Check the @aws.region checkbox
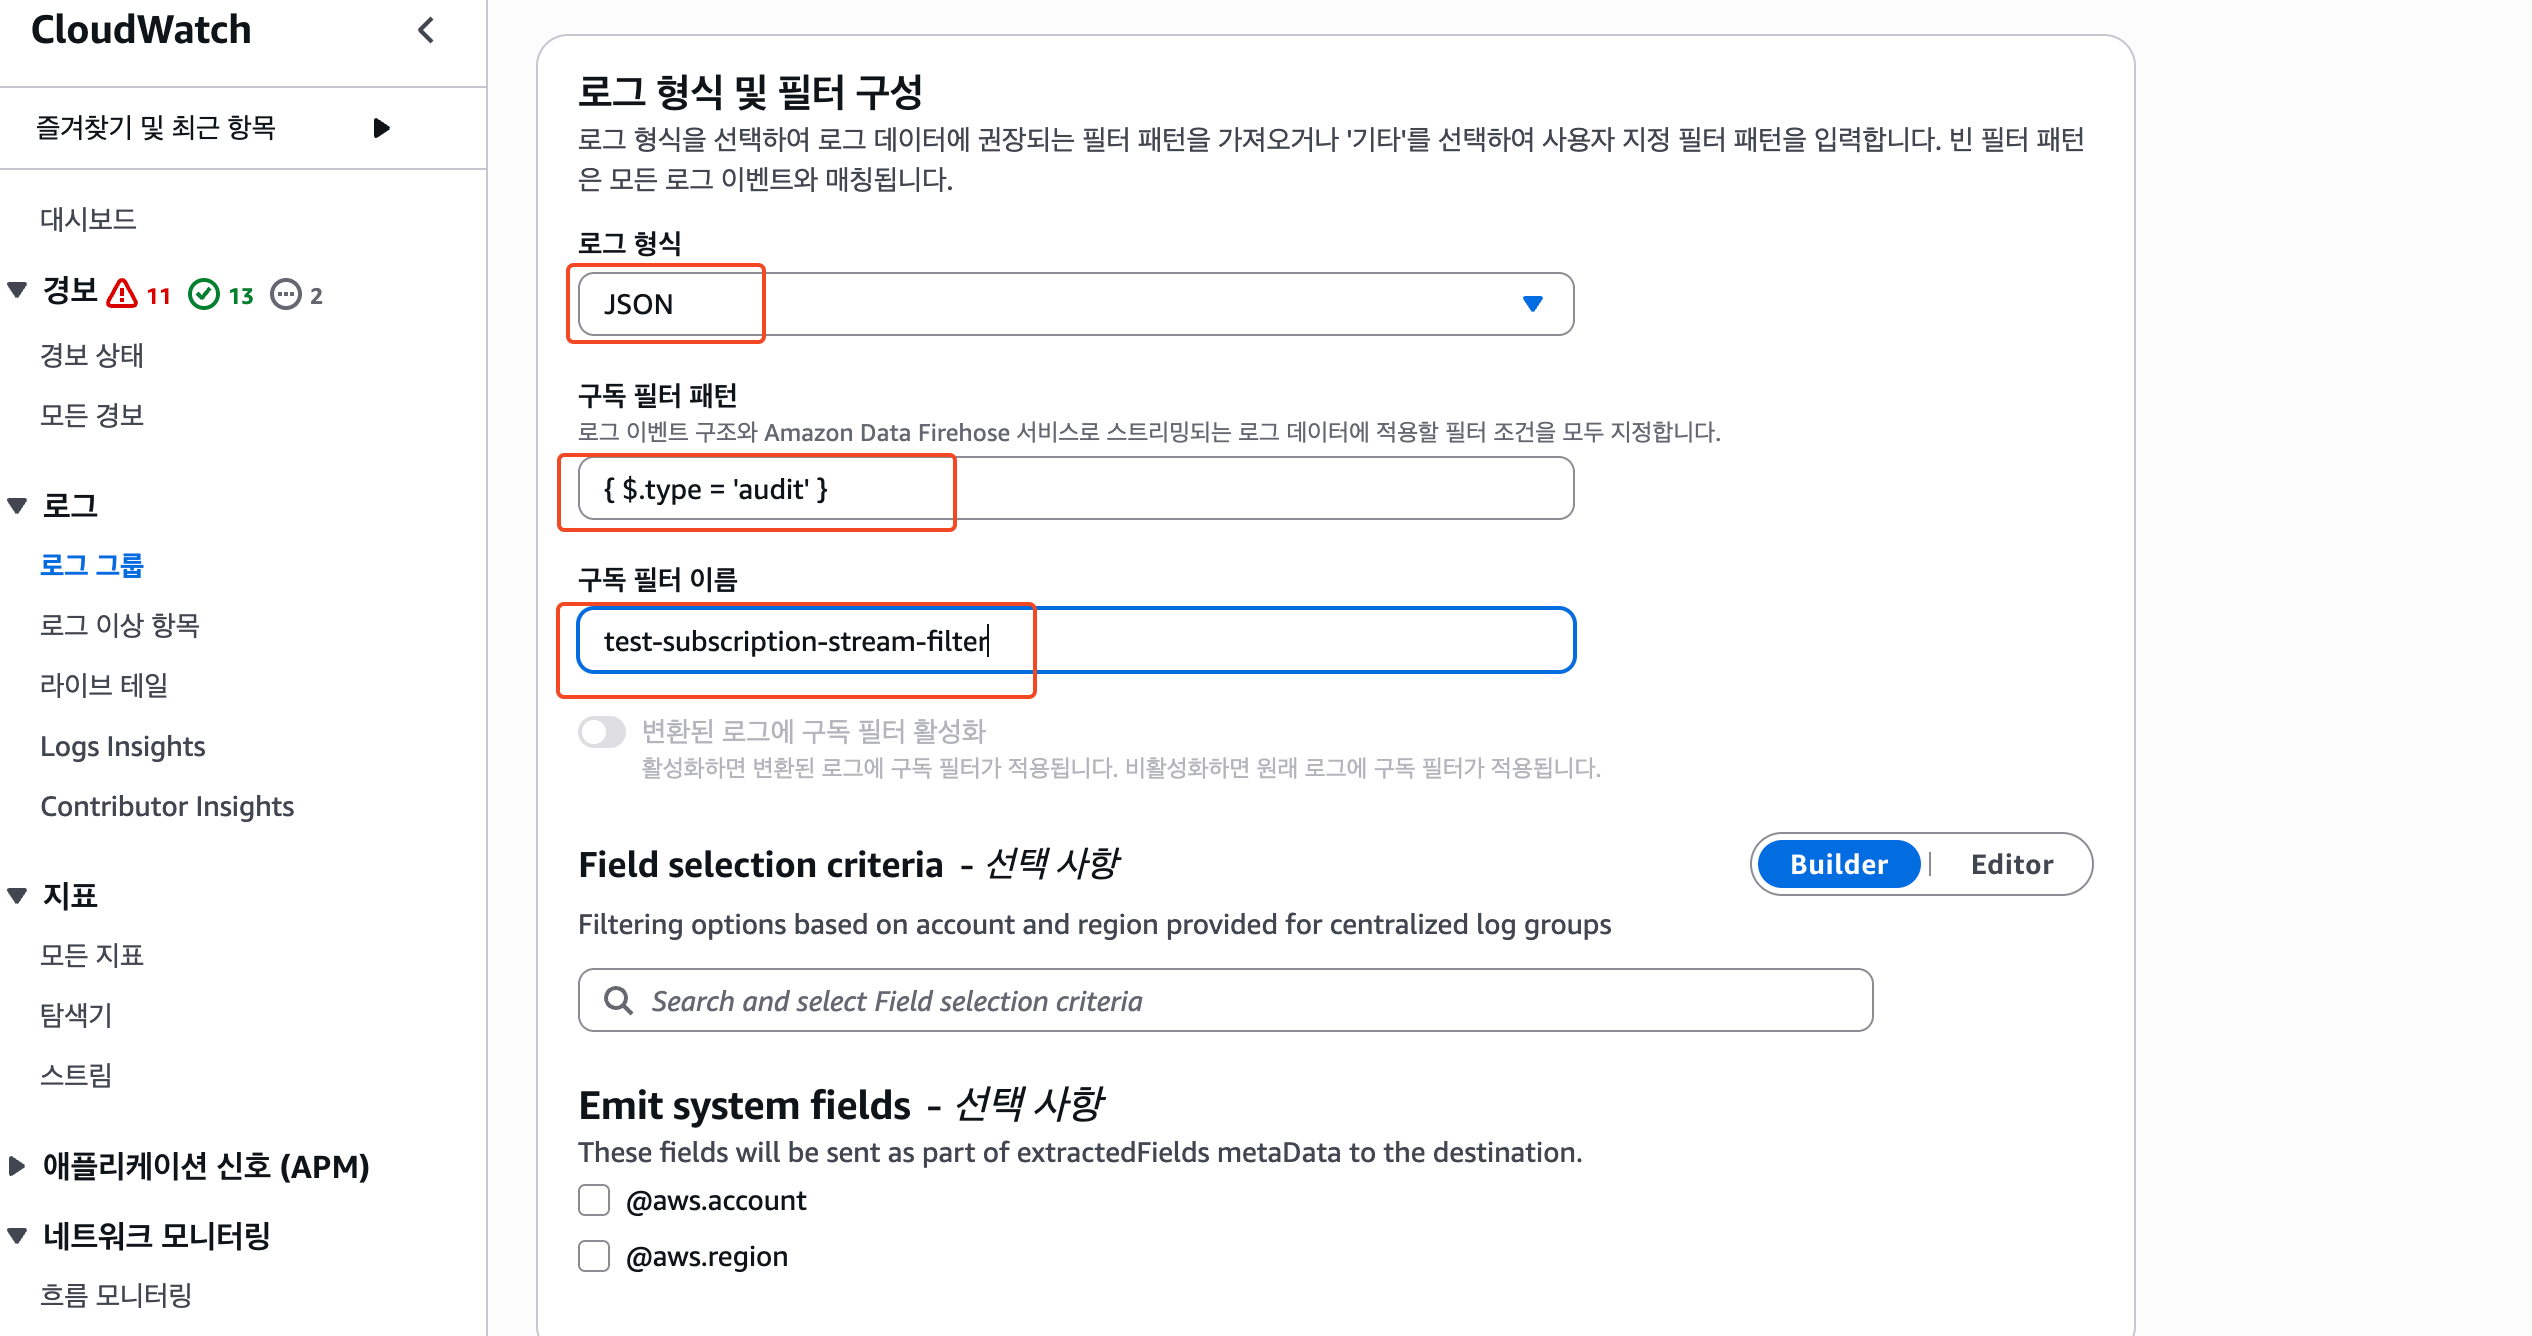The image size is (2532, 1336). coord(594,1256)
